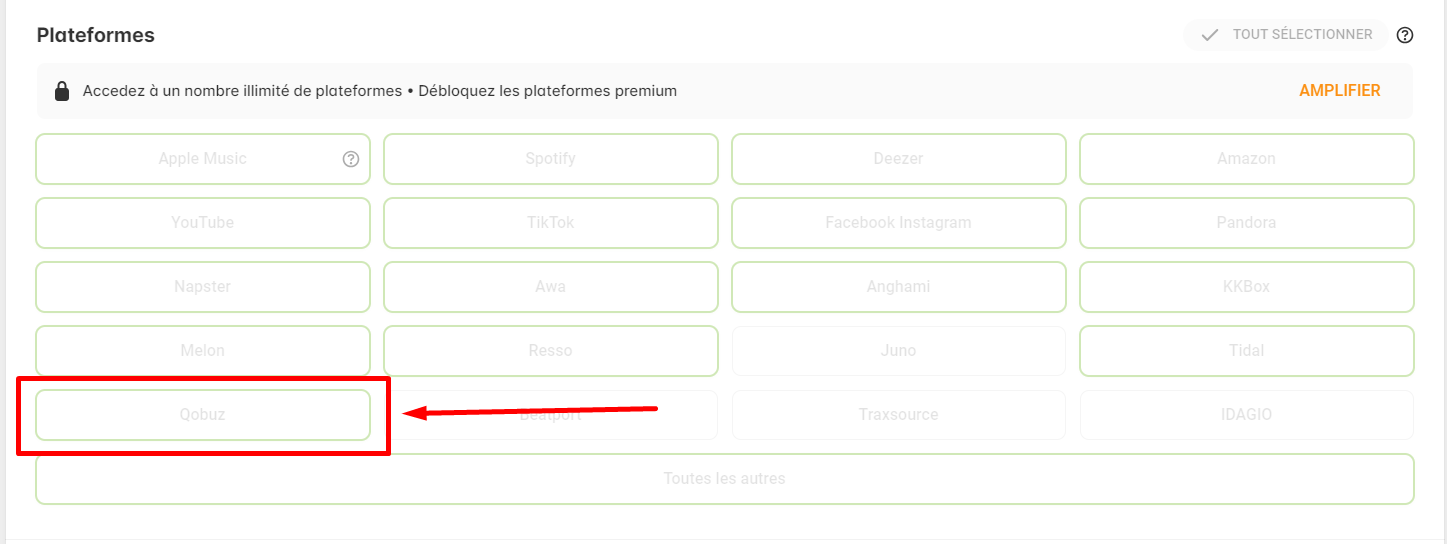Click the help icon beside Tout Sélectionner
The height and width of the screenshot is (544, 1447).
(1405, 35)
